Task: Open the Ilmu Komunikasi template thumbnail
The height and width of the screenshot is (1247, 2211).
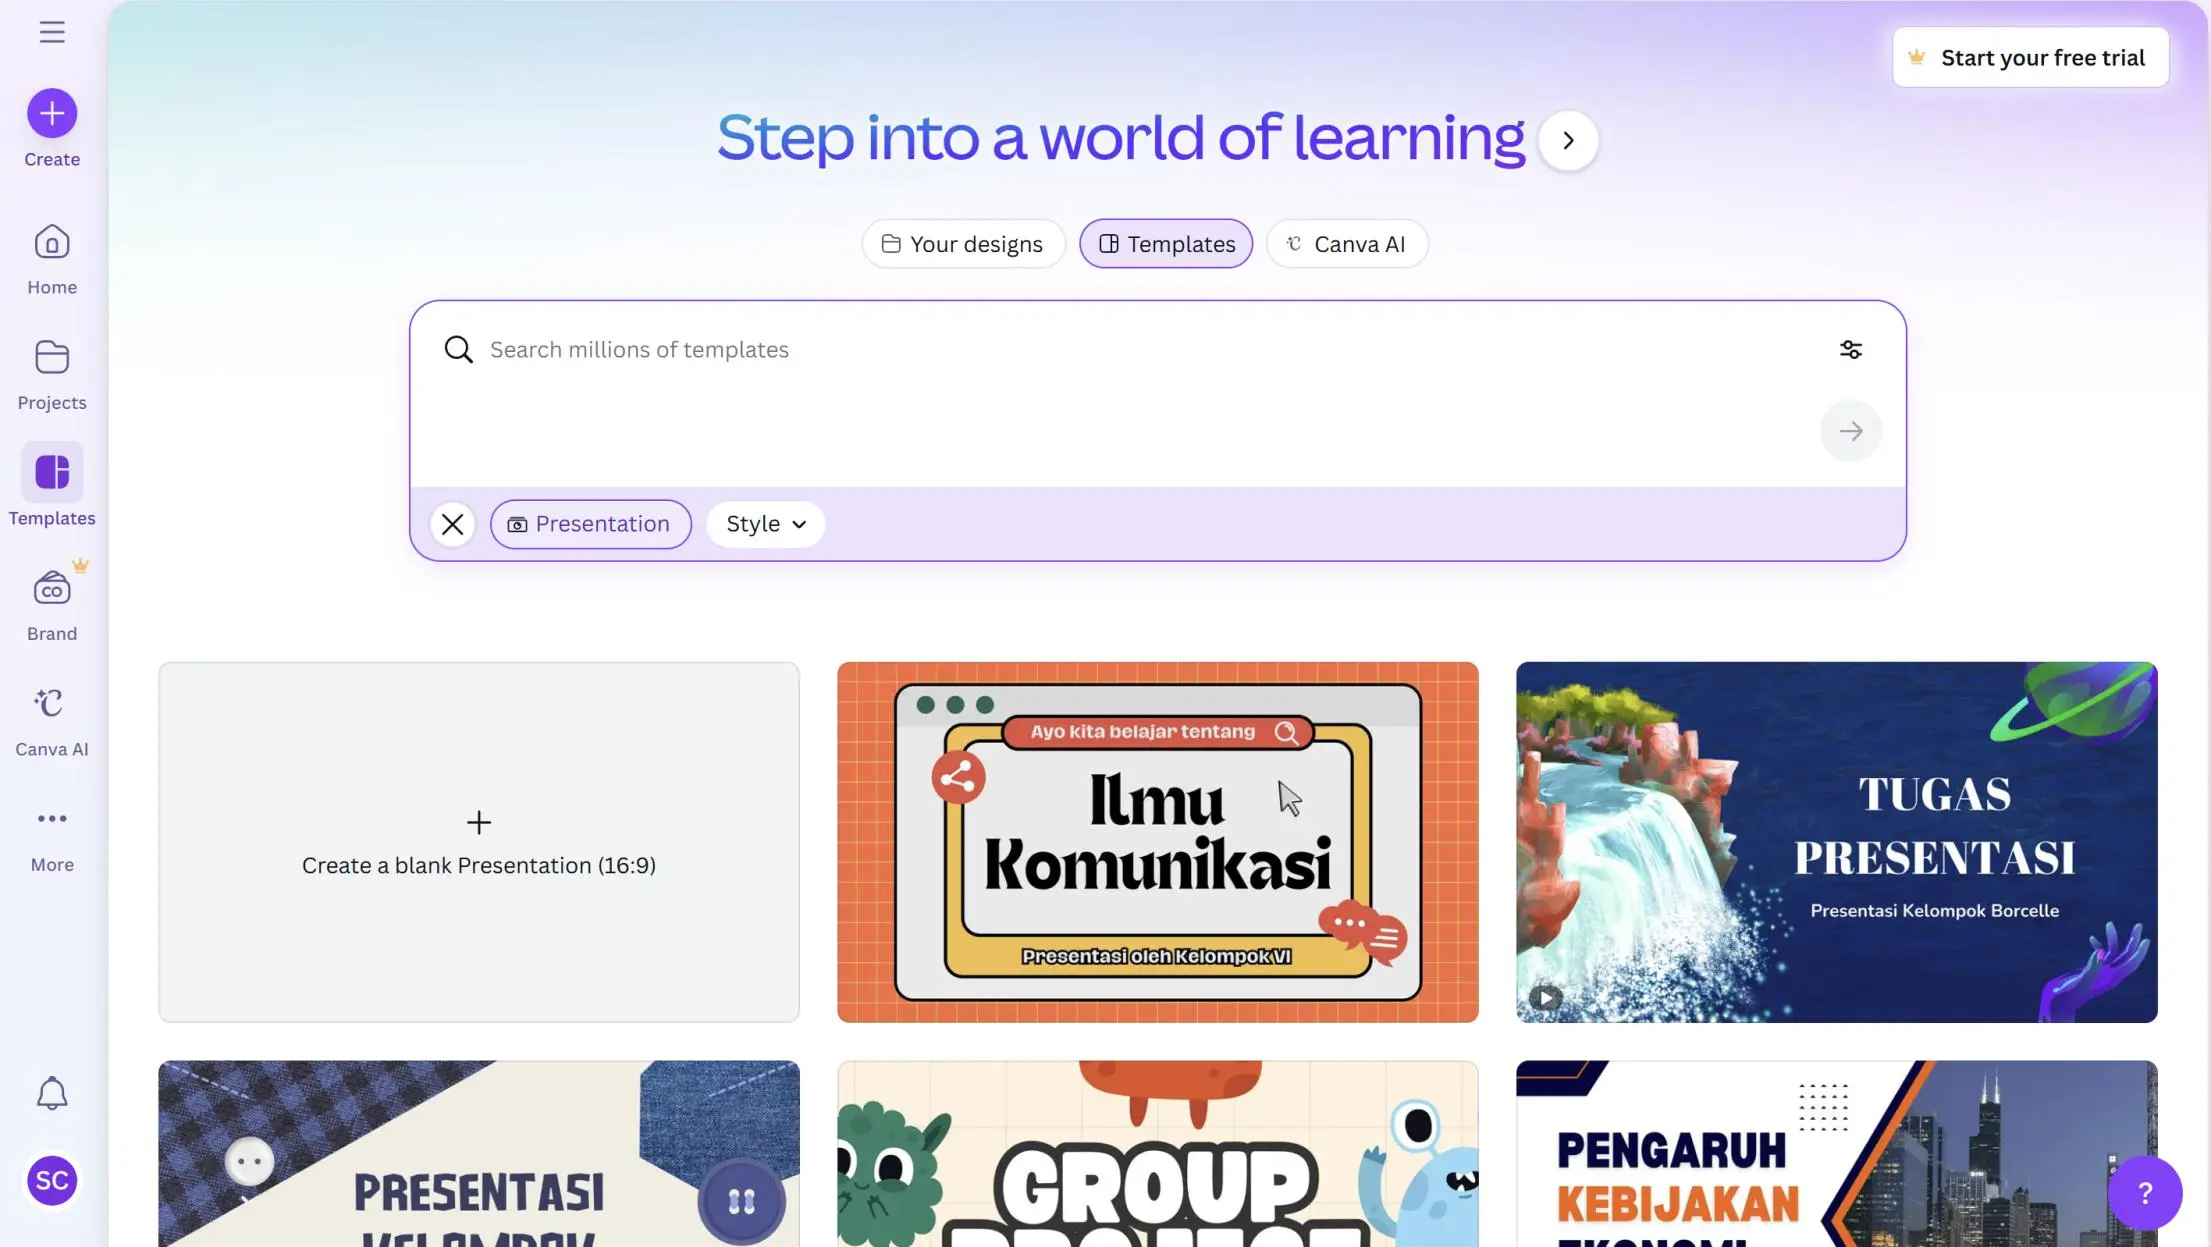Action: (1157, 841)
